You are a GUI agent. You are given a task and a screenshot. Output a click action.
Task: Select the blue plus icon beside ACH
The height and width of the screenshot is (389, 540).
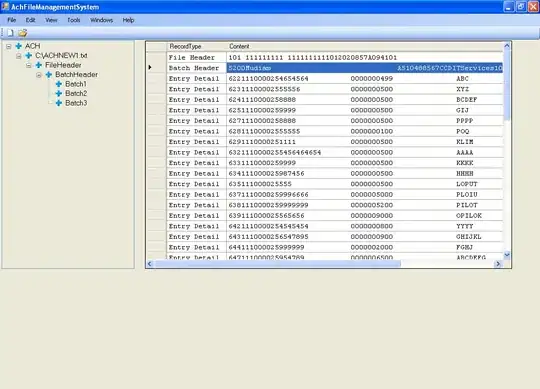(x=19, y=46)
